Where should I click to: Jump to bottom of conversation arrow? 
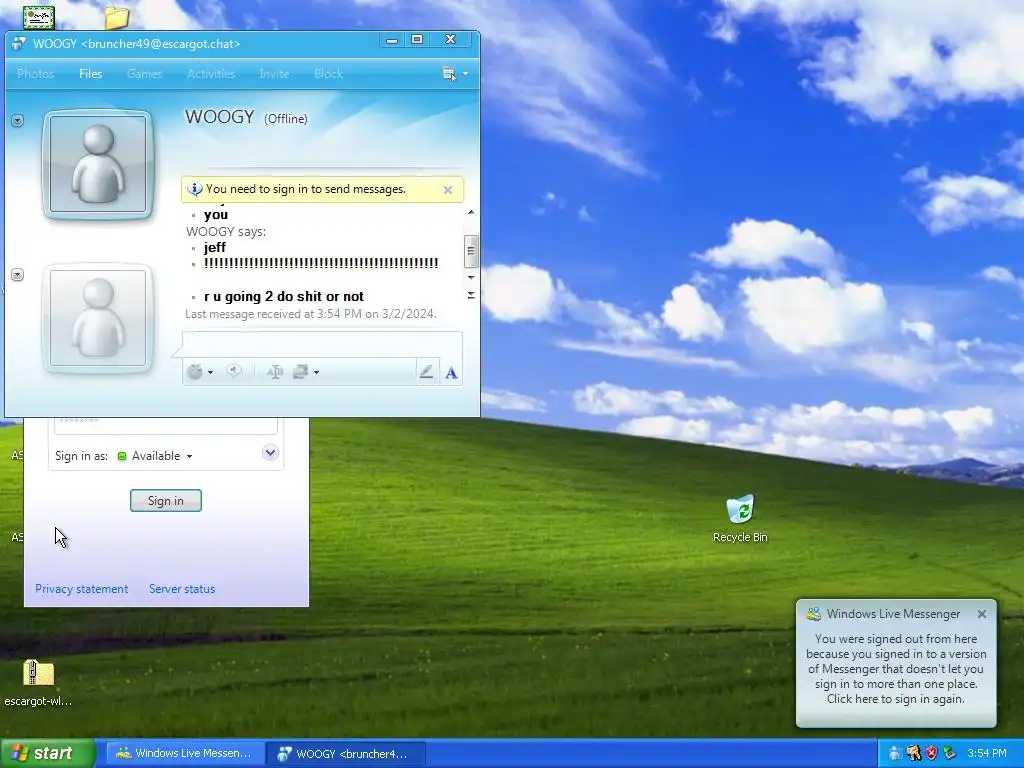tap(471, 295)
